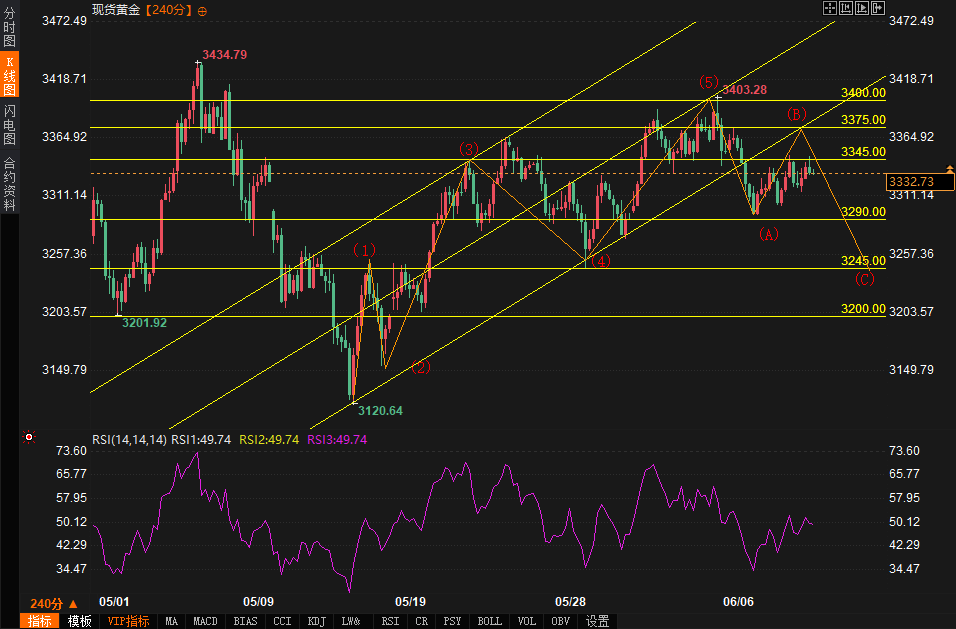Select the 3400.00 horizontal line label
This screenshot has width=956, height=629.
(863, 93)
